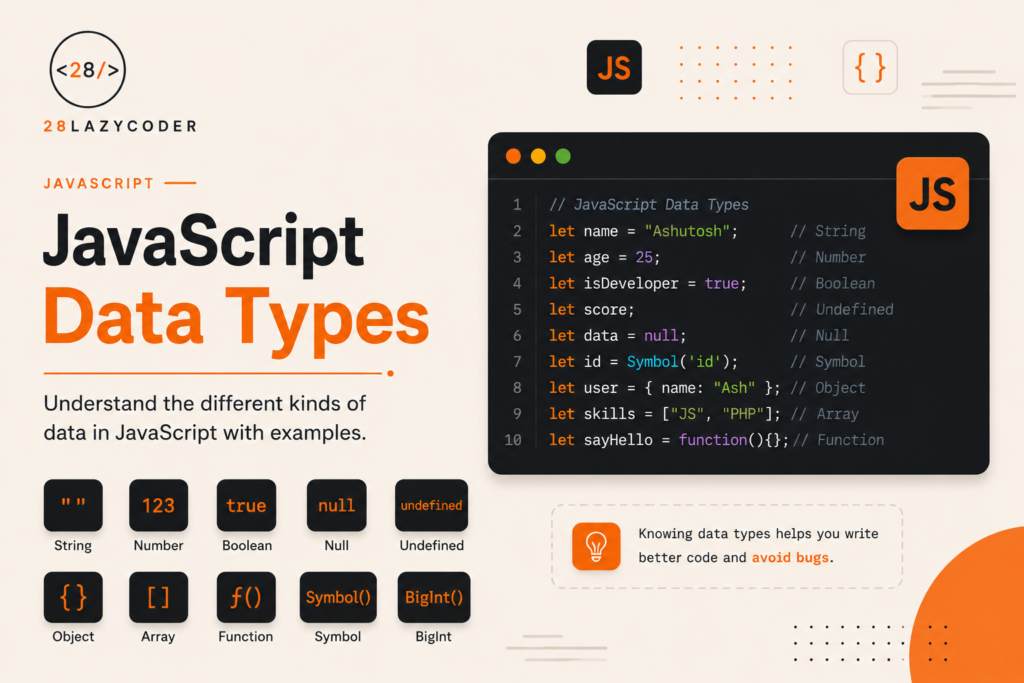Click the '// Number' comment
1024x683 pixels.
click(827, 257)
